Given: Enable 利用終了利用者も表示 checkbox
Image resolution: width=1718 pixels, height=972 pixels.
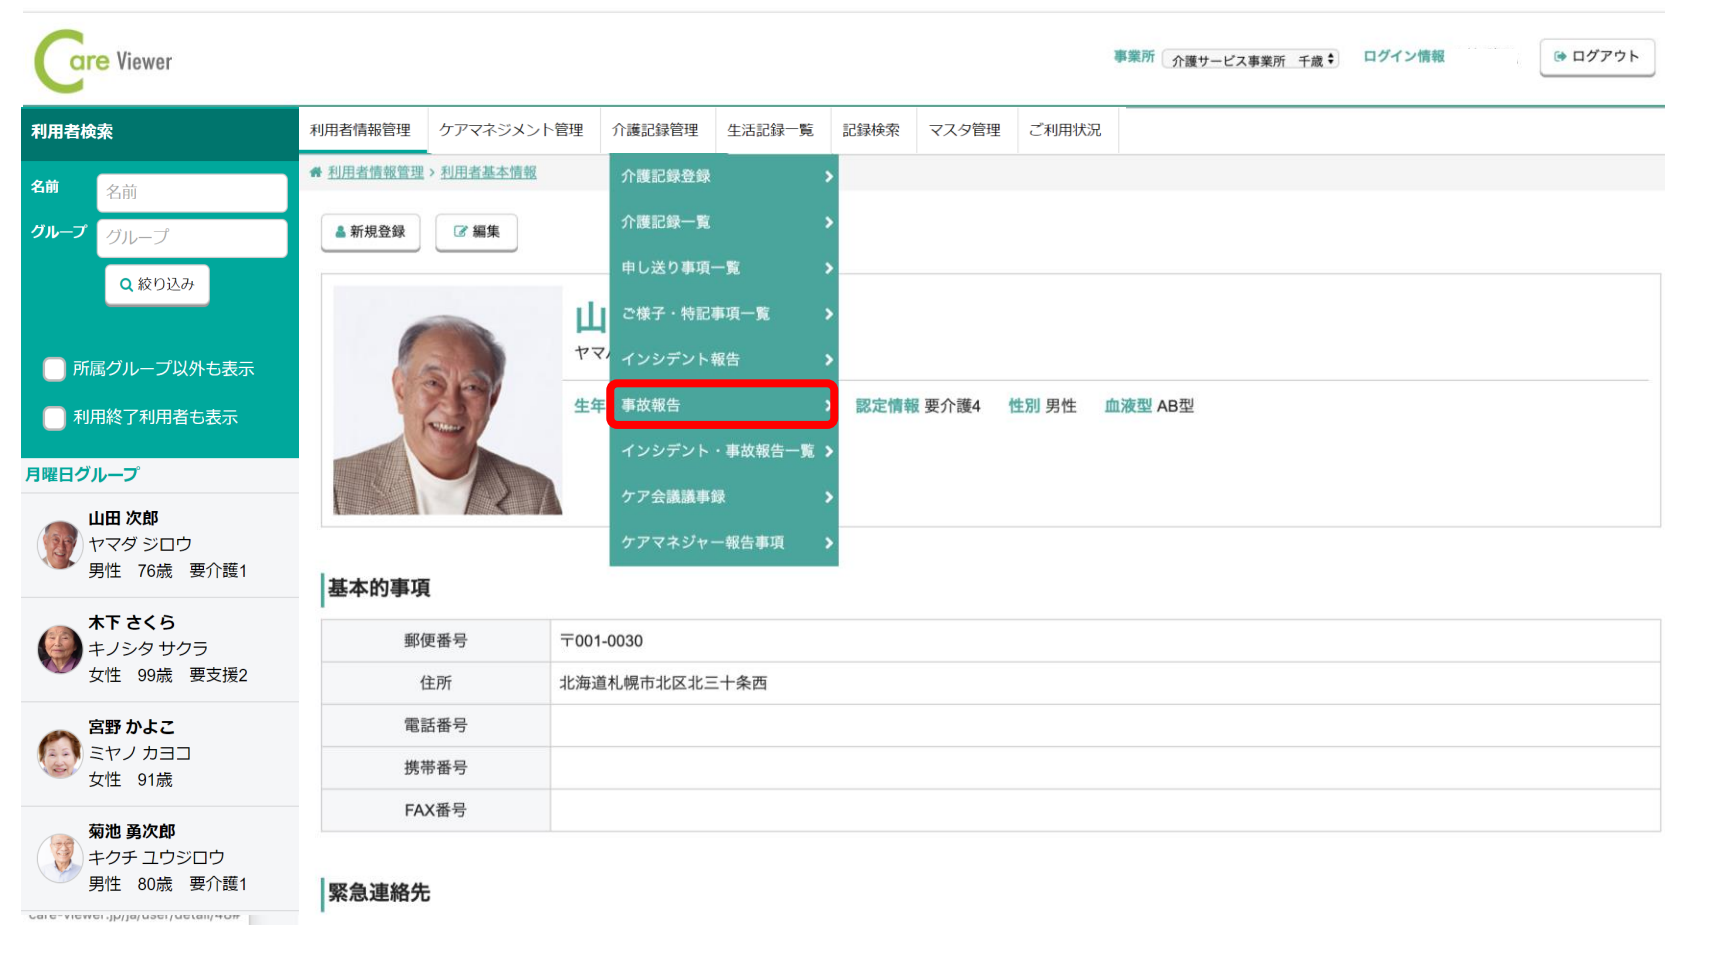Looking at the screenshot, I should pos(55,418).
